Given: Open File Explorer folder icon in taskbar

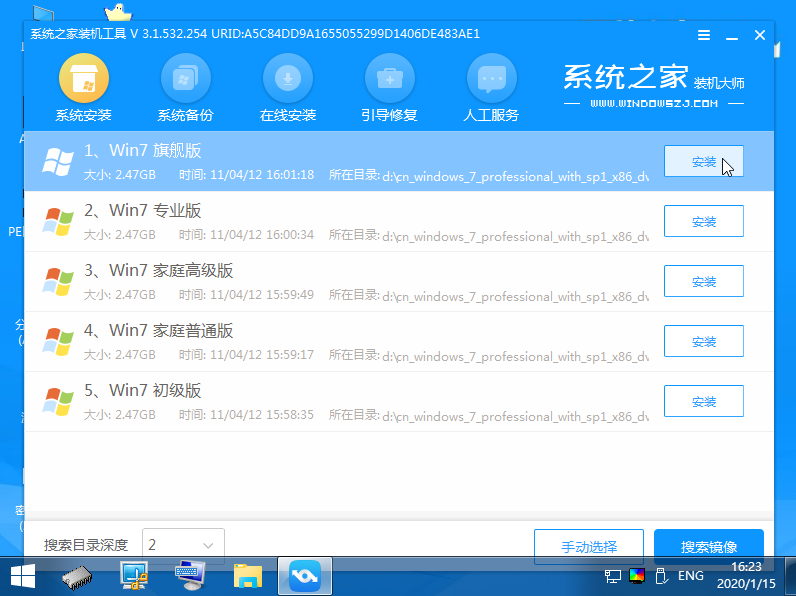Looking at the screenshot, I should click(x=247, y=575).
